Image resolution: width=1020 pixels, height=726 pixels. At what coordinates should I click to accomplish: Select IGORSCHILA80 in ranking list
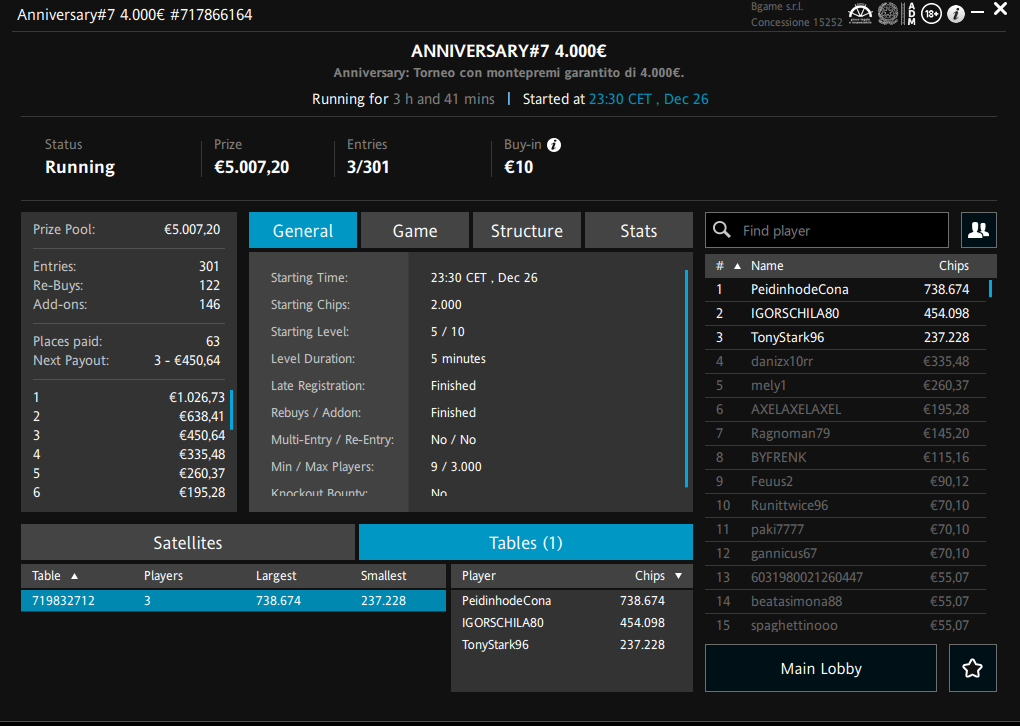click(846, 314)
